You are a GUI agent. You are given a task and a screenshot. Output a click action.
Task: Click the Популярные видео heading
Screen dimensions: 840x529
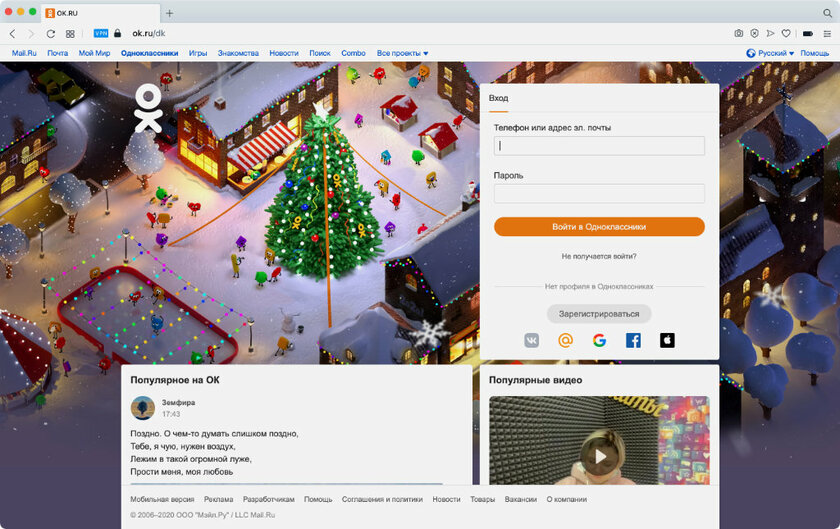click(x=535, y=380)
